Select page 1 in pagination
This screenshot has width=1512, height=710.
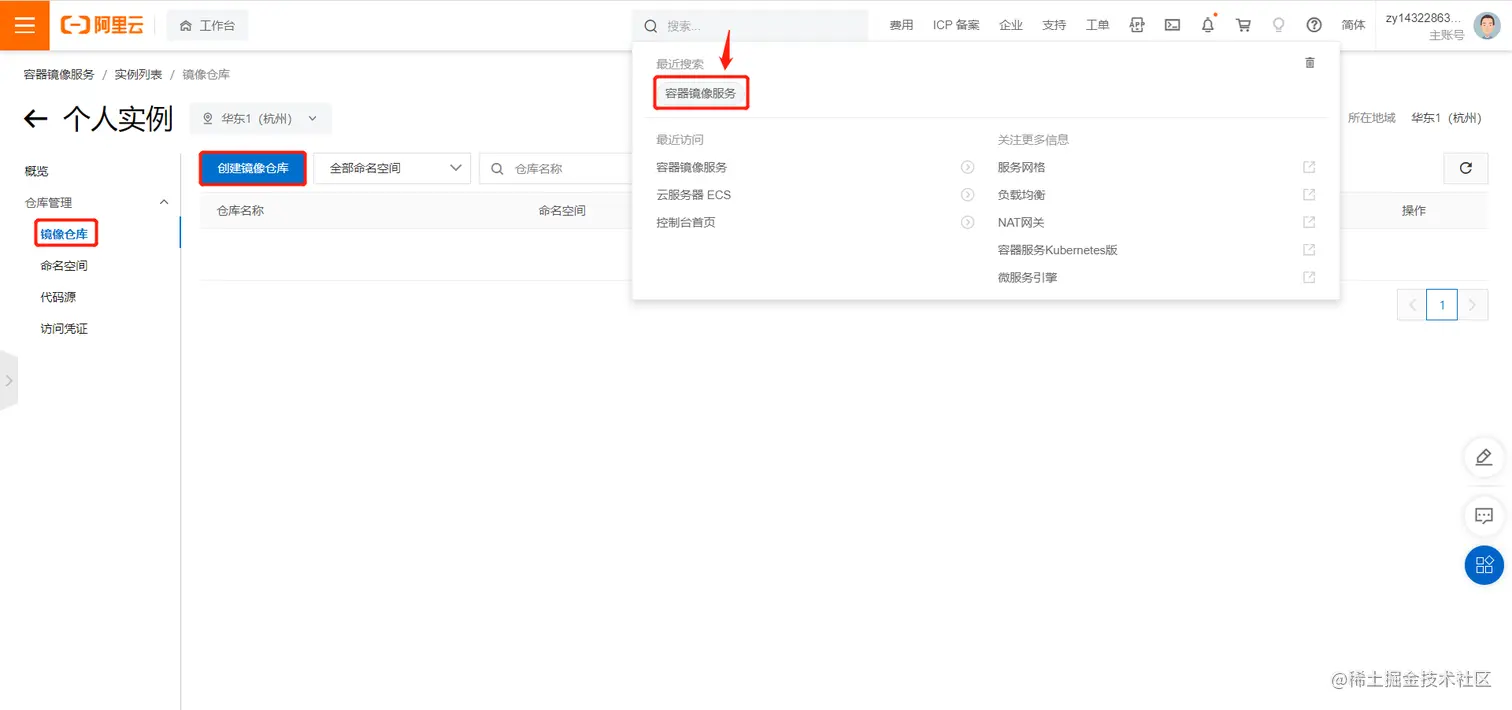[1442, 305]
